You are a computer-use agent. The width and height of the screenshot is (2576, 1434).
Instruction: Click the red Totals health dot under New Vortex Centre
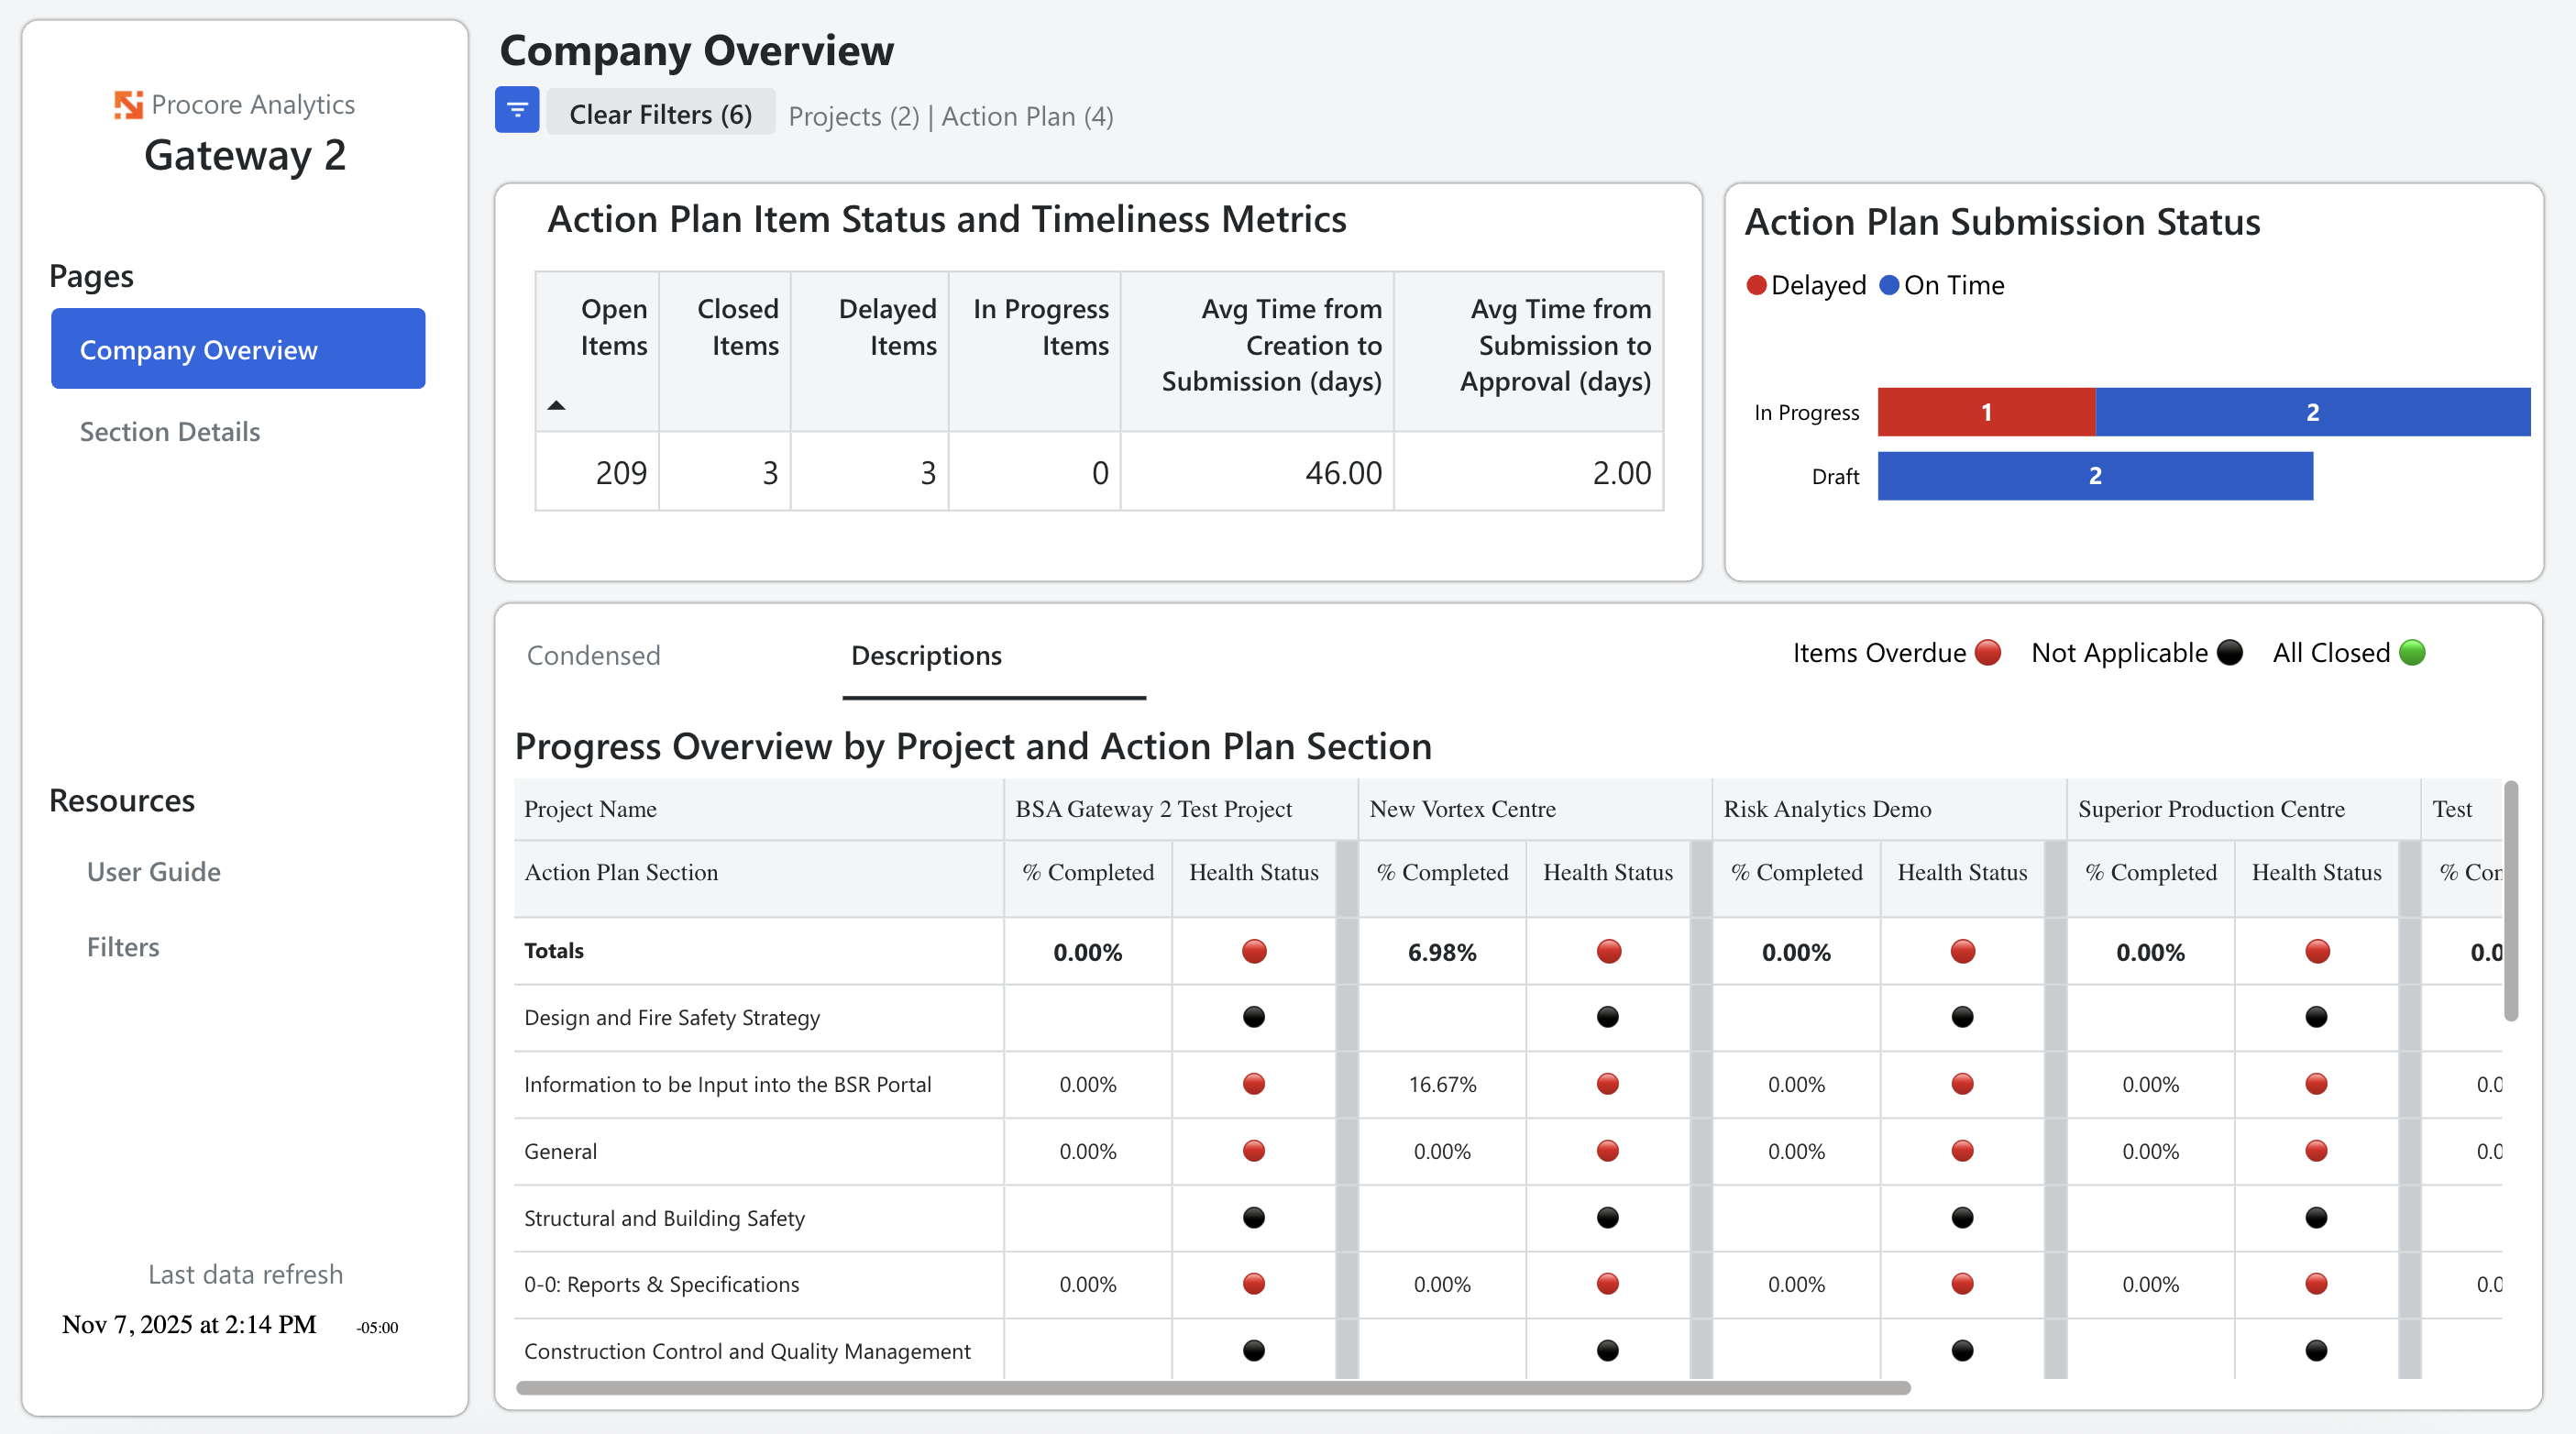pos(1607,951)
